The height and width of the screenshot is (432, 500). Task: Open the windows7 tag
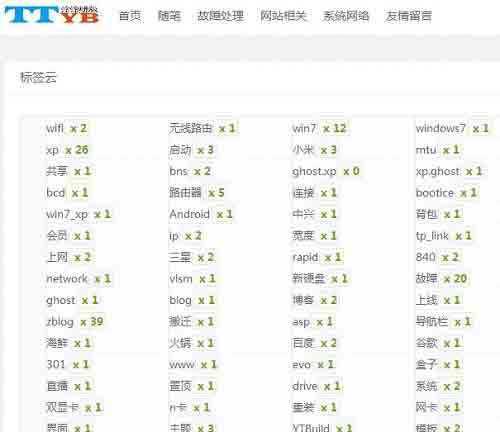(440, 128)
